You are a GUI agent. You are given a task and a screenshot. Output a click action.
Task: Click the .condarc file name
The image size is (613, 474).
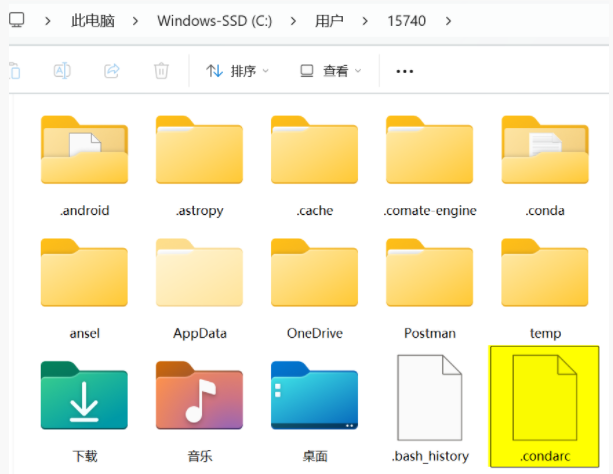pyautogui.click(x=545, y=456)
